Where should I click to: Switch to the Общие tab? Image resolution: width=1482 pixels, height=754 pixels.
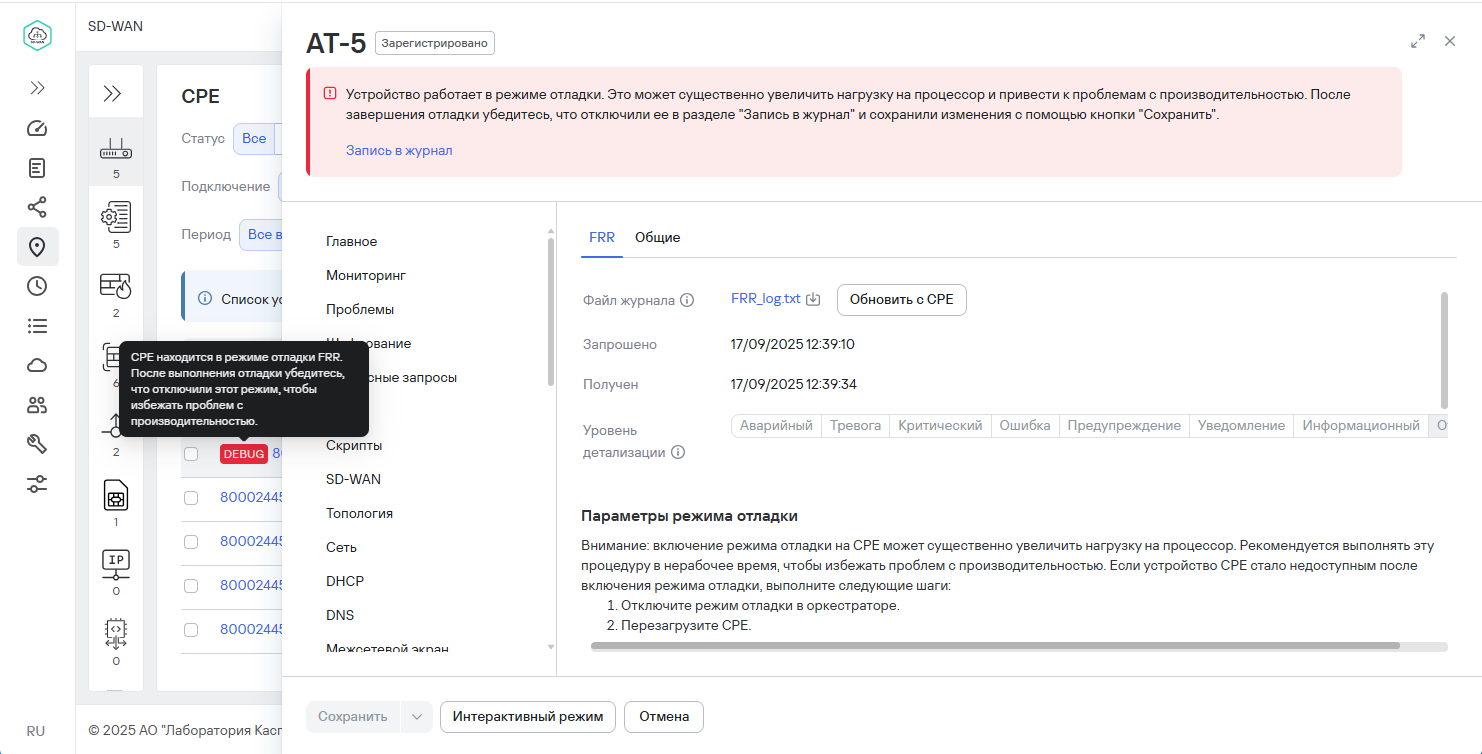[x=658, y=238]
